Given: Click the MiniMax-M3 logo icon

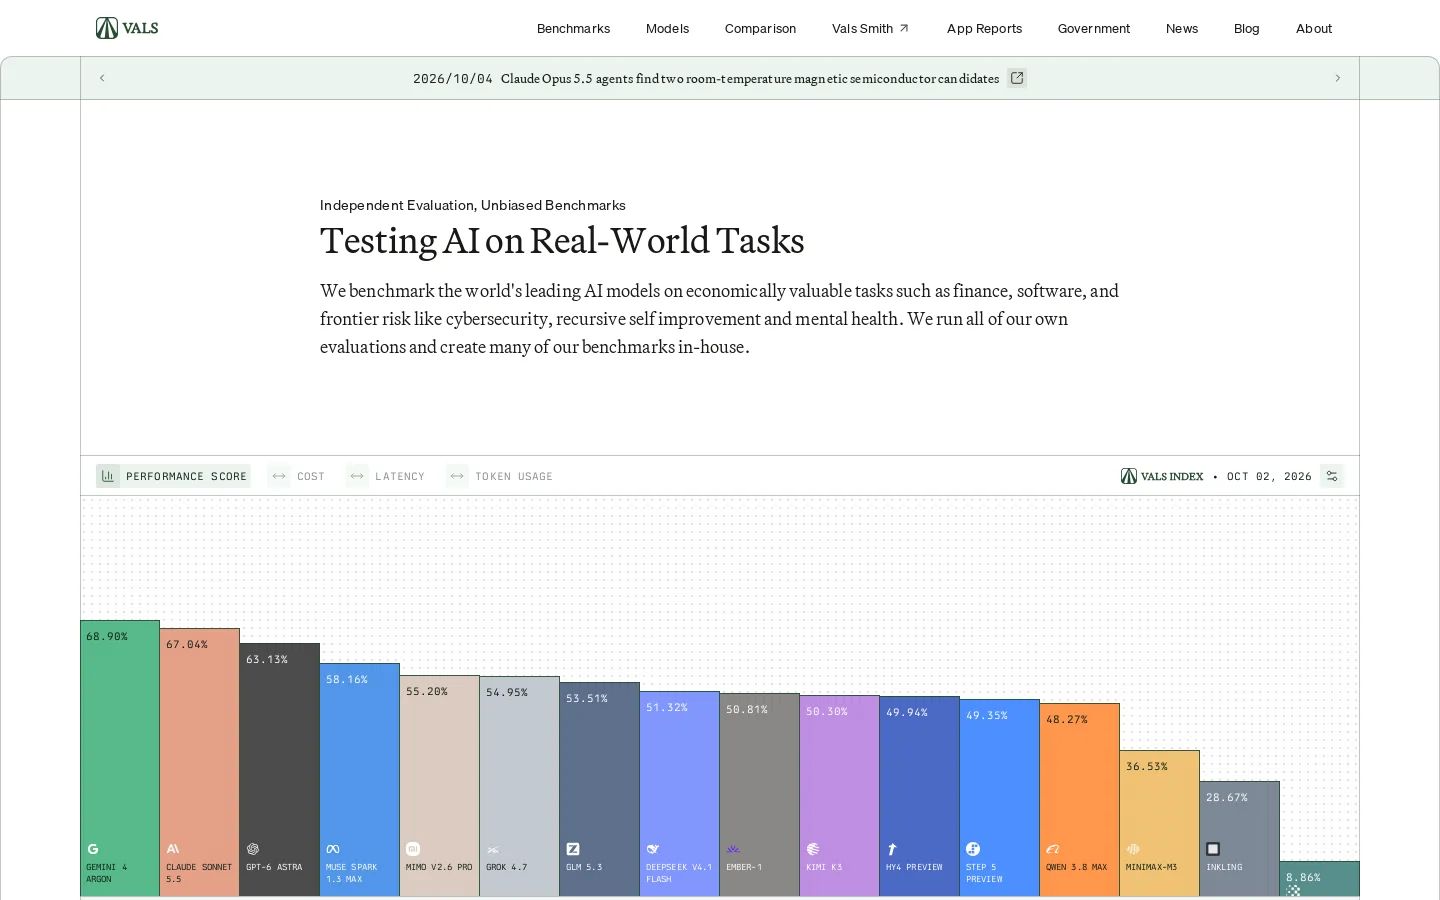Looking at the screenshot, I should [x=1133, y=849].
